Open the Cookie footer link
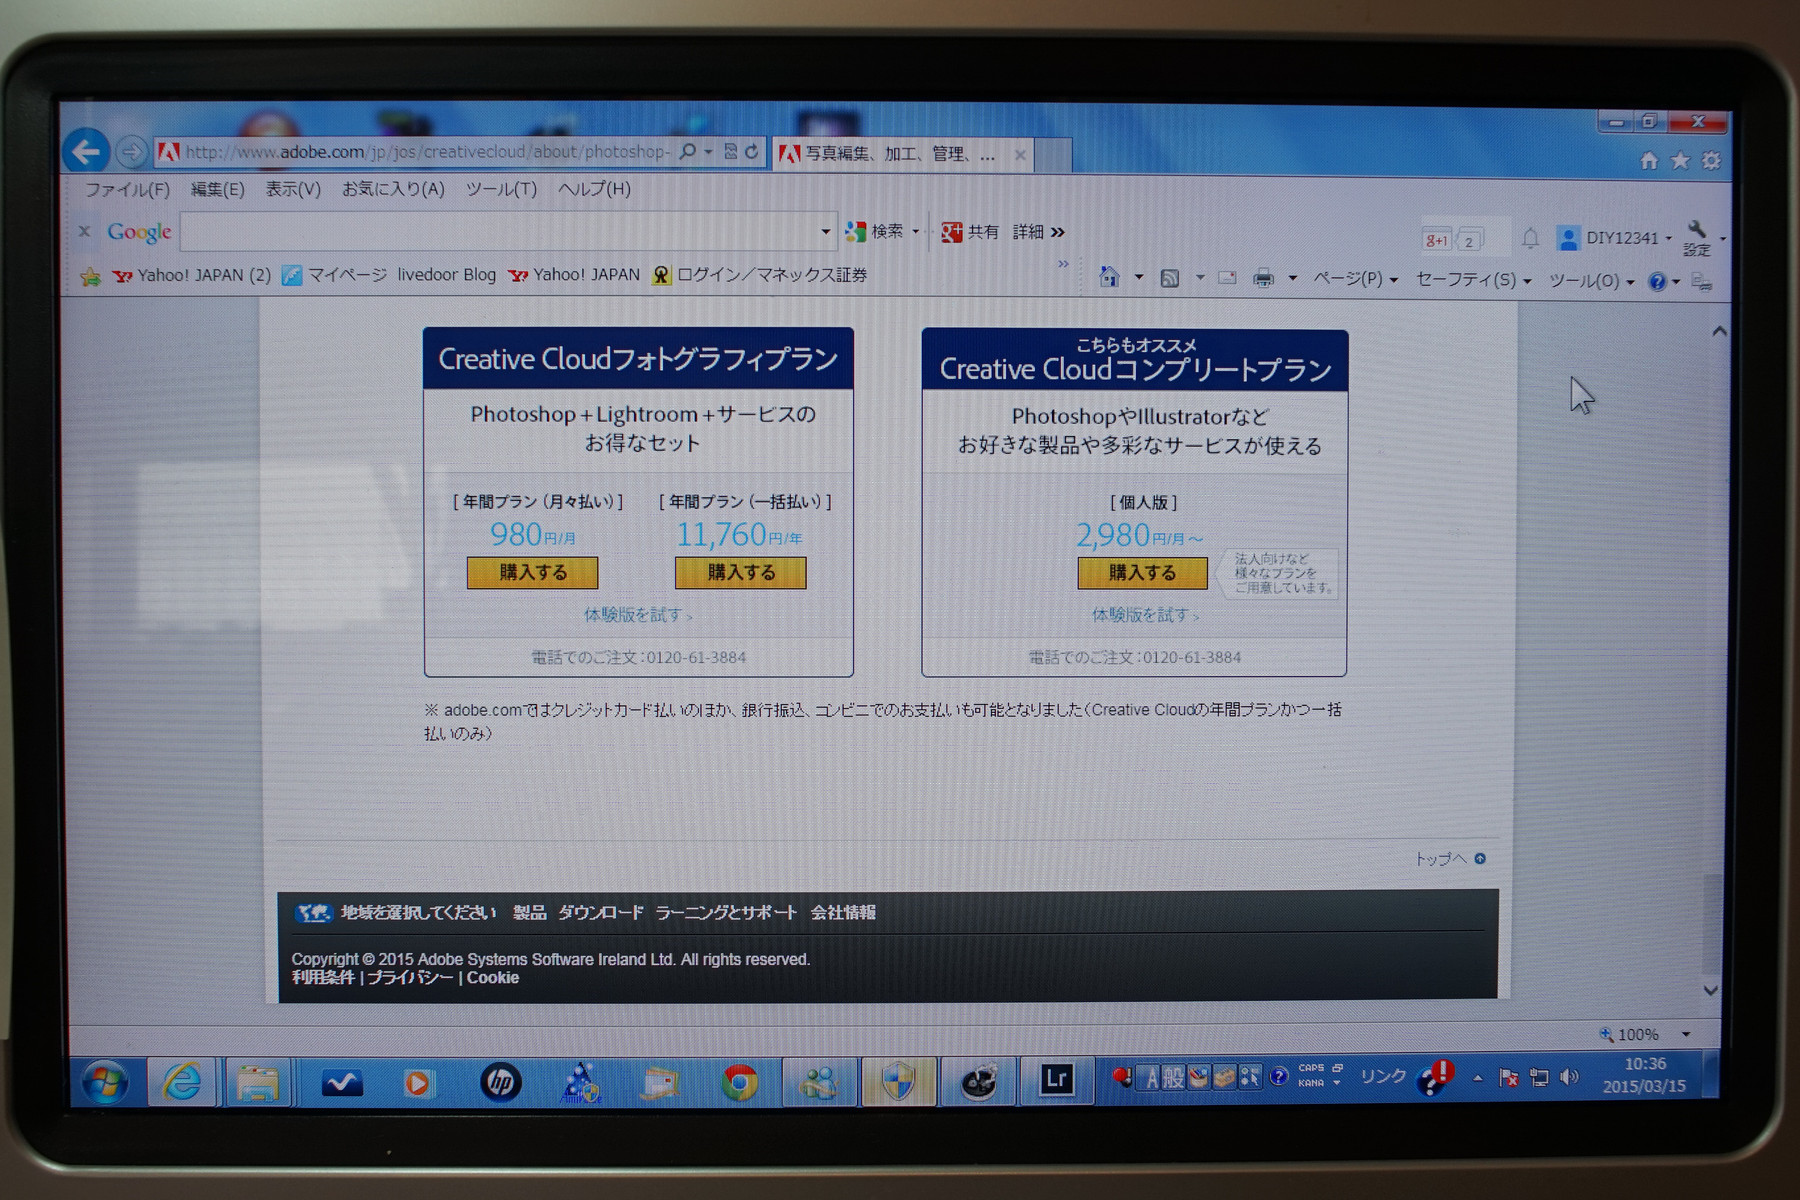This screenshot has width=1800, height=1200. pyautogui.click(x=493, y=978)
